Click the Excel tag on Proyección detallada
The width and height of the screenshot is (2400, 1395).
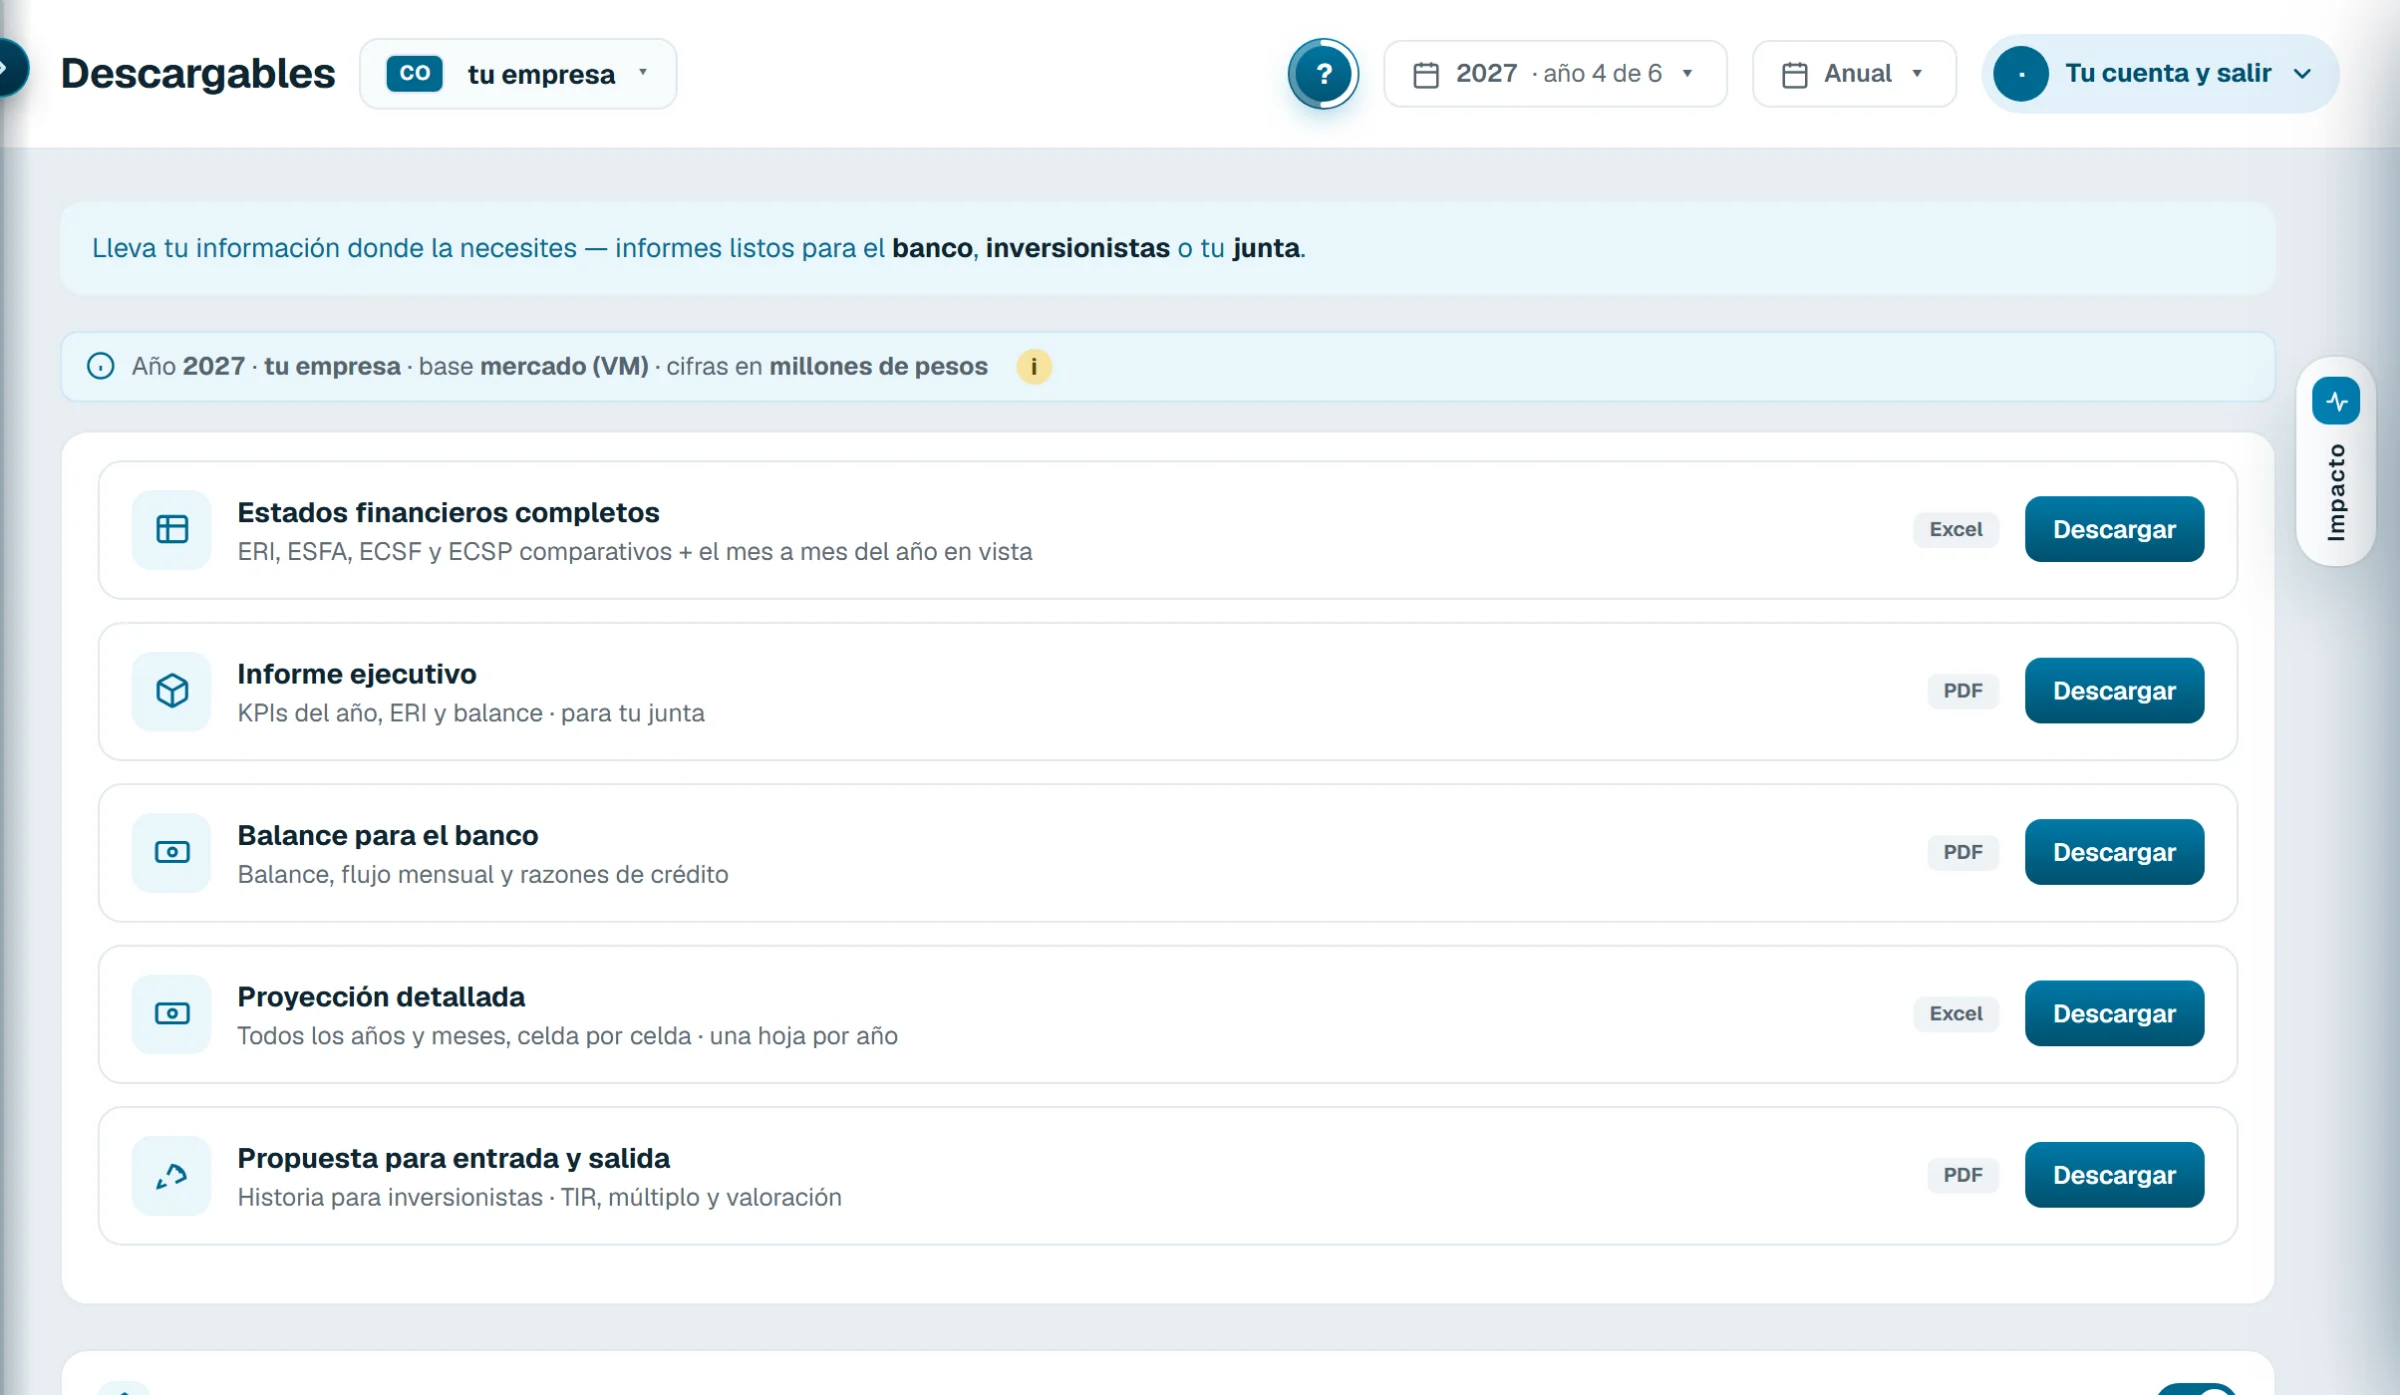pos(1956,1014)
